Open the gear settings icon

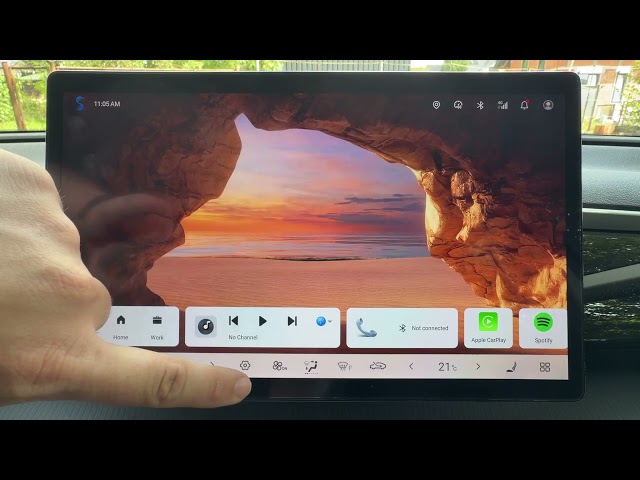(x=245, y=365)
